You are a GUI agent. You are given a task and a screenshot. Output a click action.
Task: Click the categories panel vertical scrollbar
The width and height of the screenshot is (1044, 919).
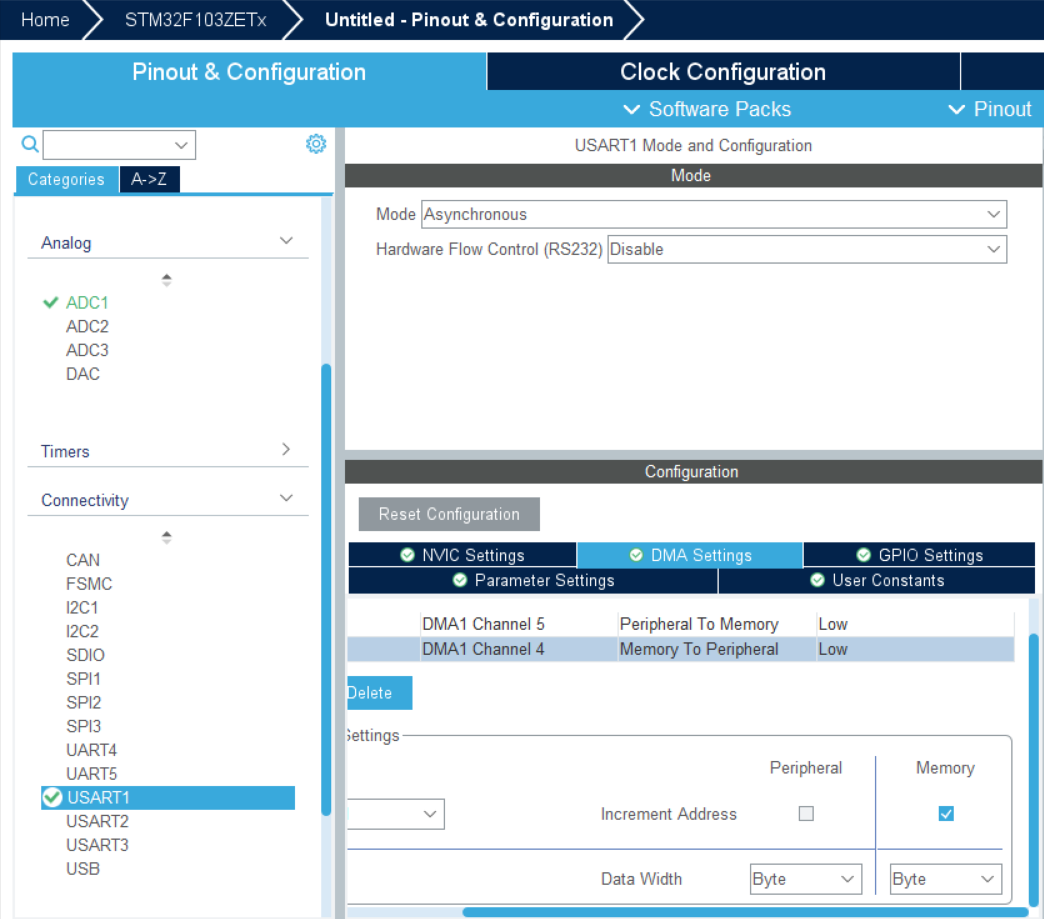coord(326,589)
